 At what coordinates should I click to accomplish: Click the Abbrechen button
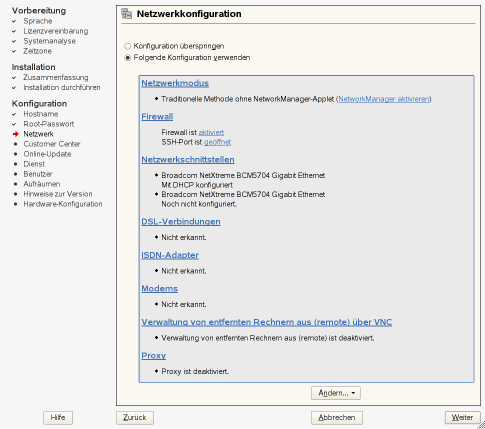point(337,418)
